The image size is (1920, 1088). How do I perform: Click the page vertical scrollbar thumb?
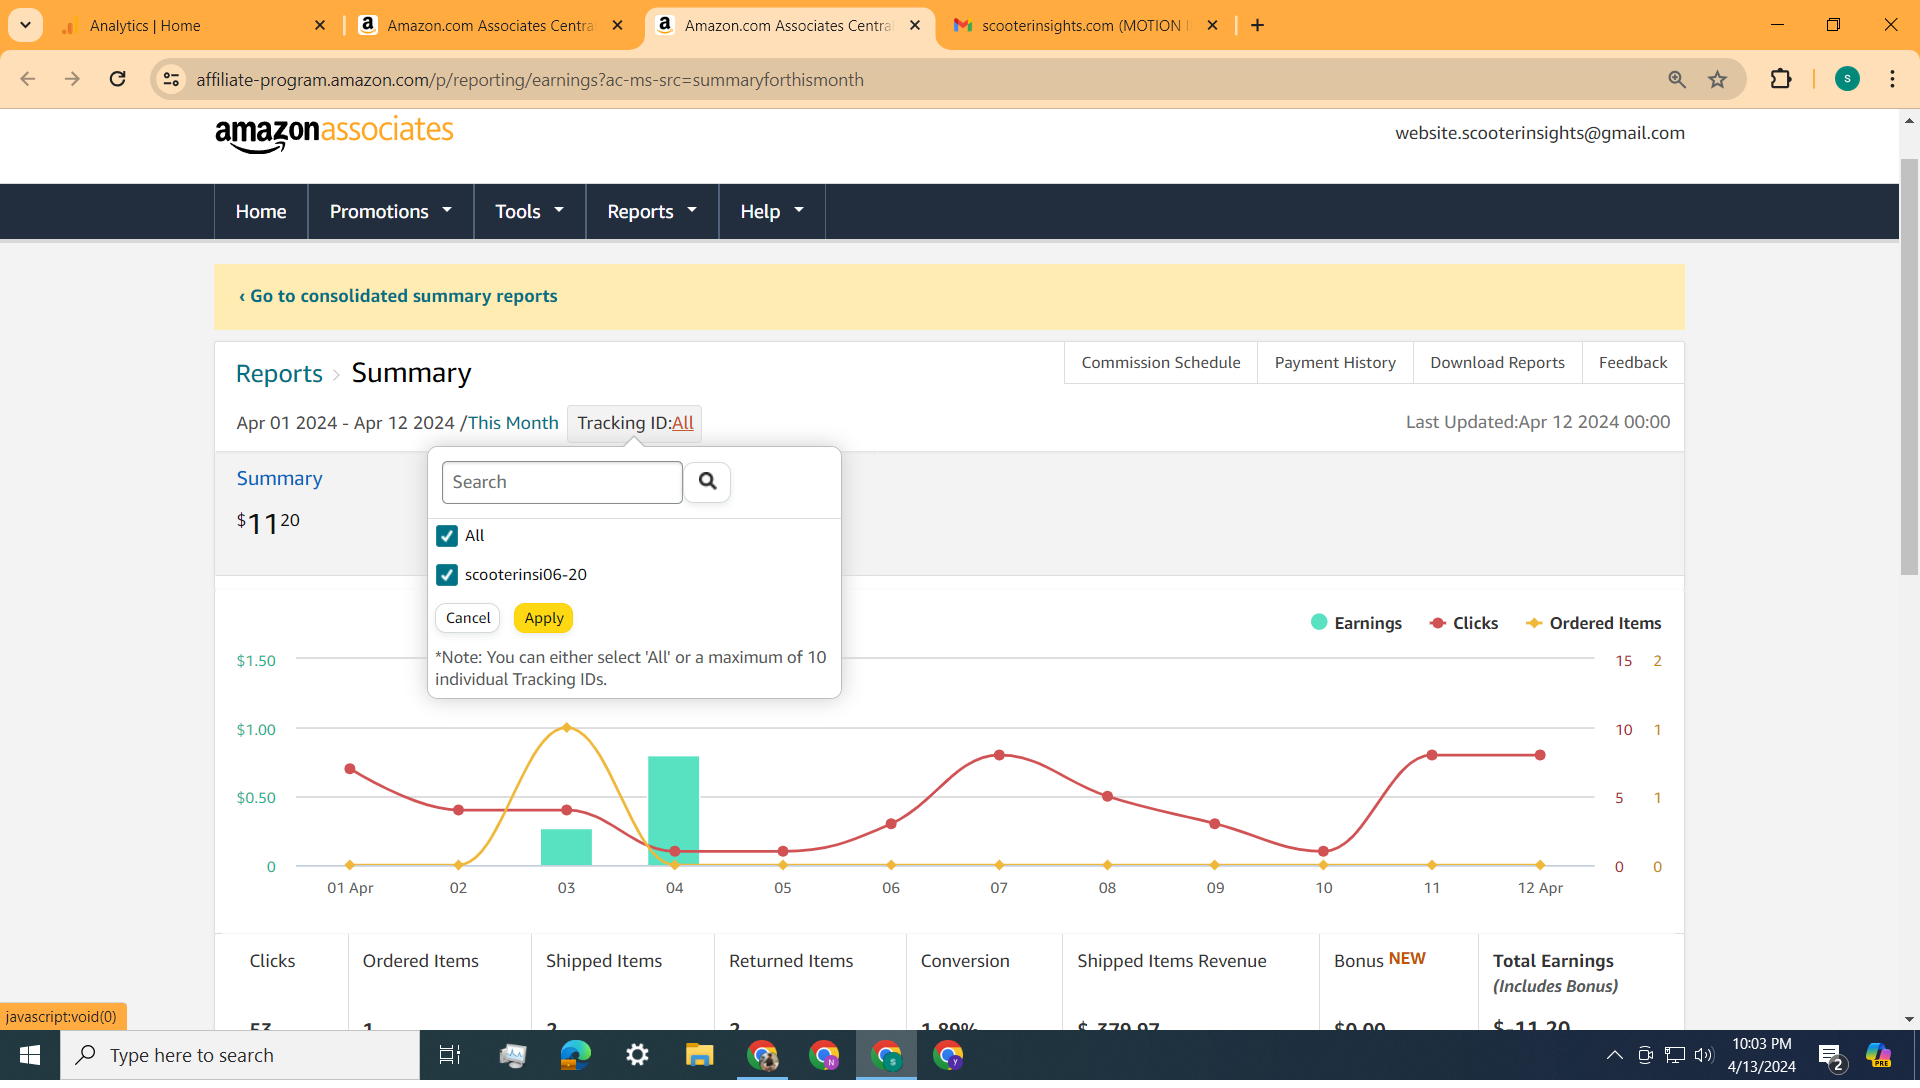[1909, 366]
